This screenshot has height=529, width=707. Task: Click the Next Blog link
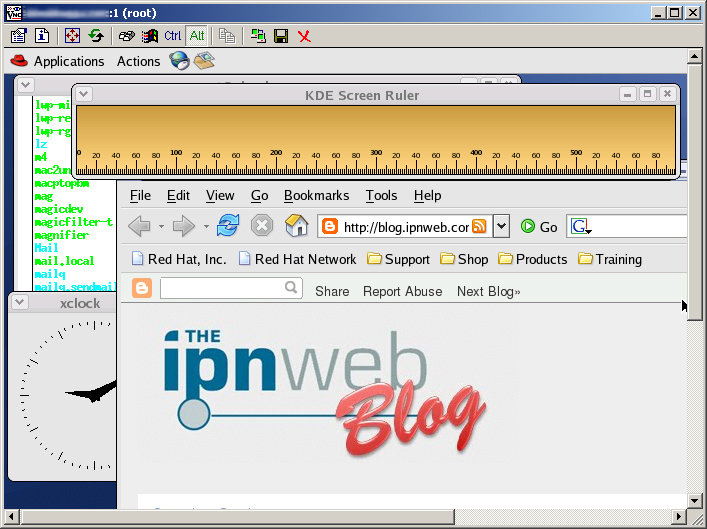[x=488, y=291]
